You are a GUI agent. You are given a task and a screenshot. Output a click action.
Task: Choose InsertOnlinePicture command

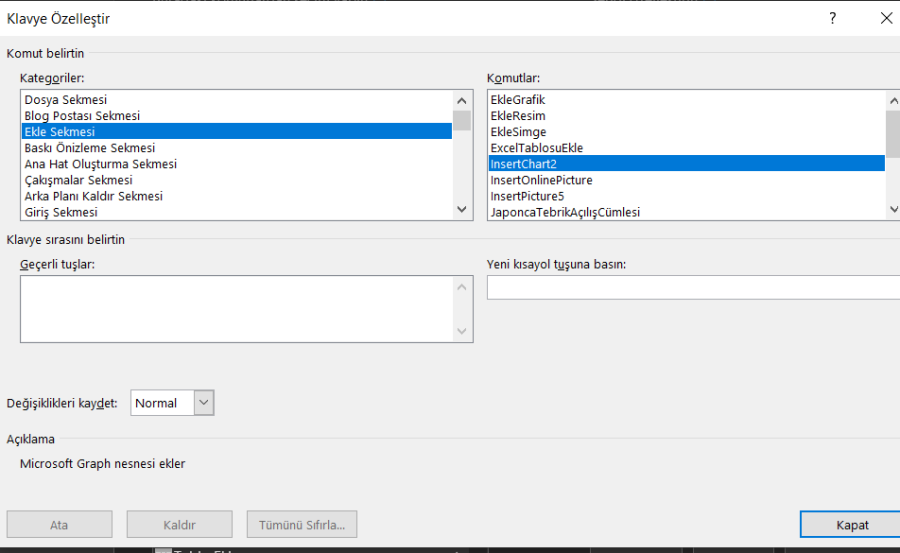tap(541, 180)
